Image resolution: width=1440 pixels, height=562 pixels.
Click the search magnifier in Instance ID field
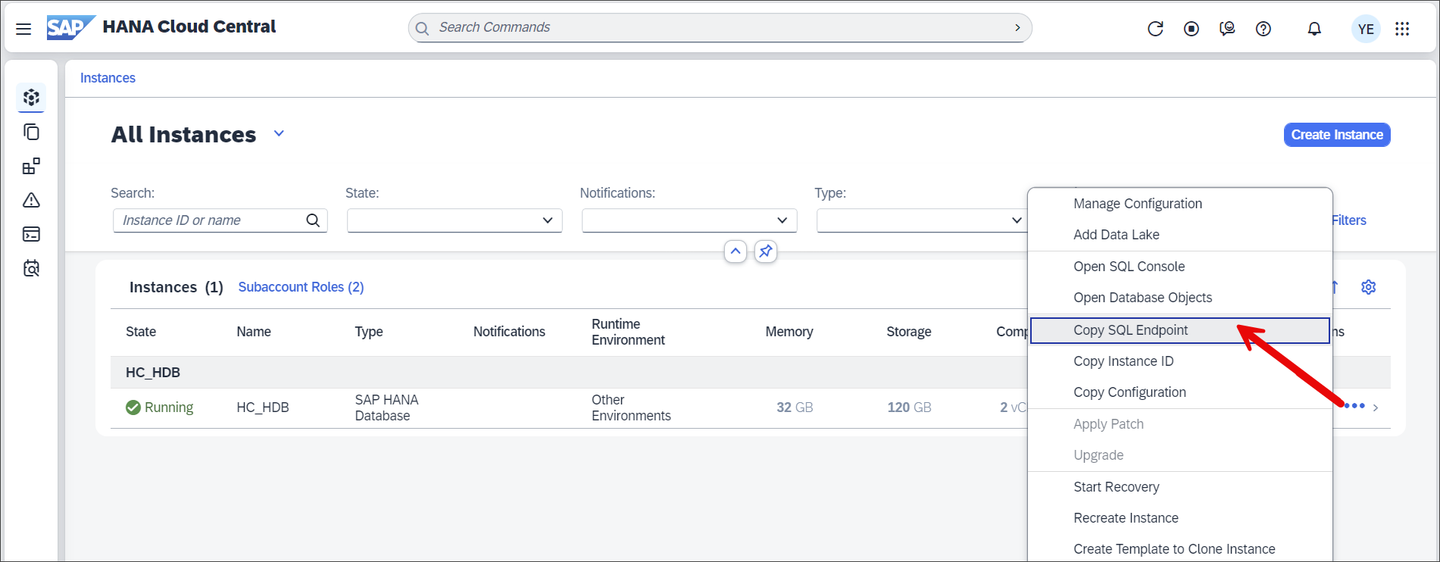313,220
